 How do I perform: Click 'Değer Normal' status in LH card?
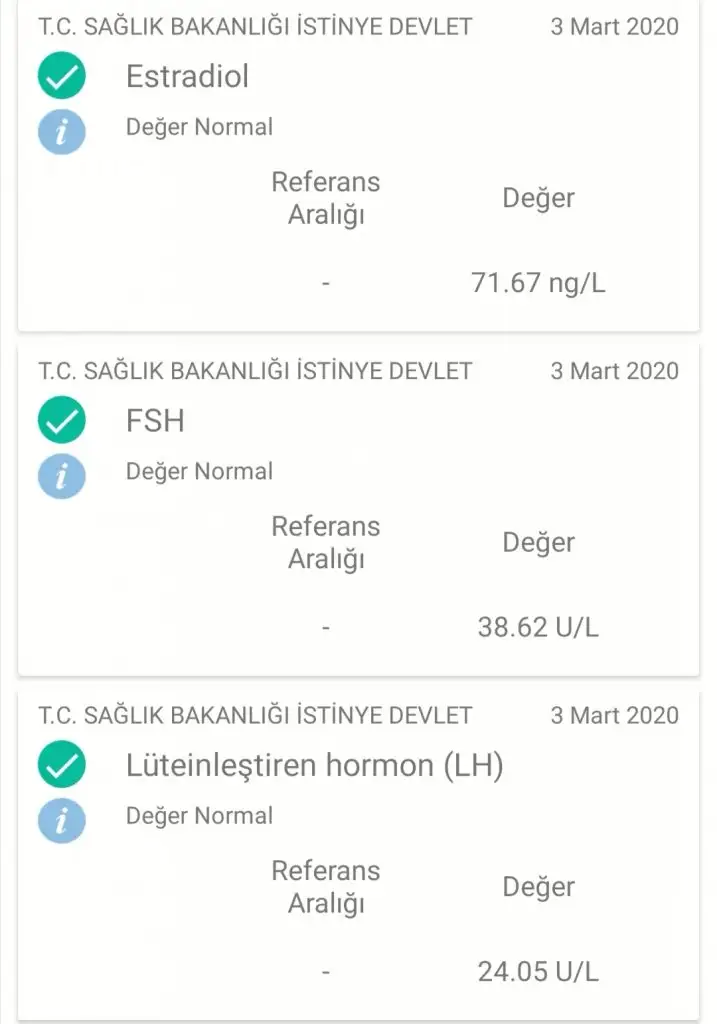199,816
